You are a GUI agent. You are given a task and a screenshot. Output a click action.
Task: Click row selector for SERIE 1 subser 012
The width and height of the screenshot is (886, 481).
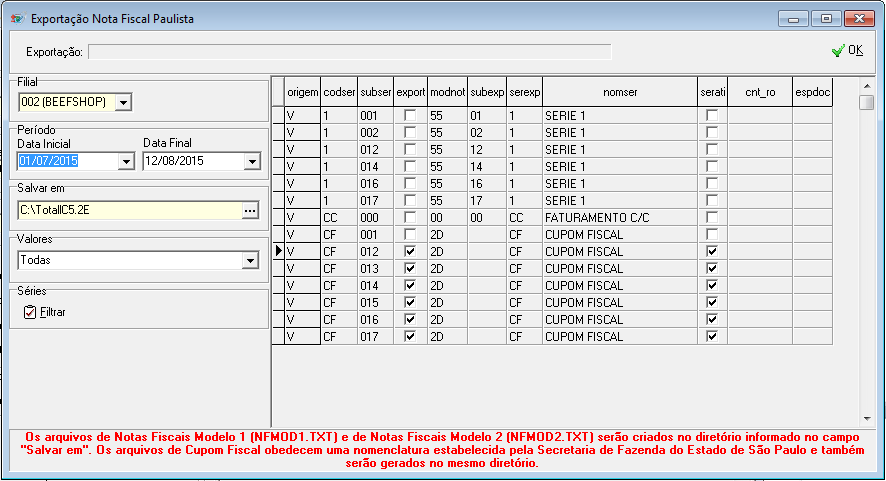(x=279, y=150)
